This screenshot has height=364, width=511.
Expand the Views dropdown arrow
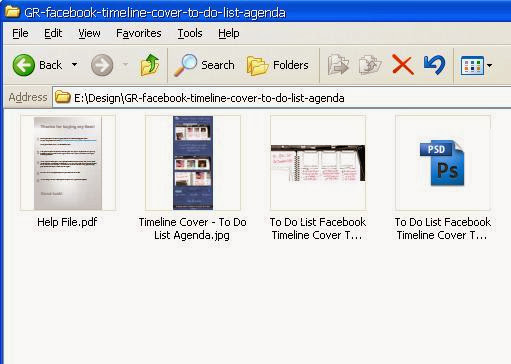pyautogui.click(x=489, y=65)
